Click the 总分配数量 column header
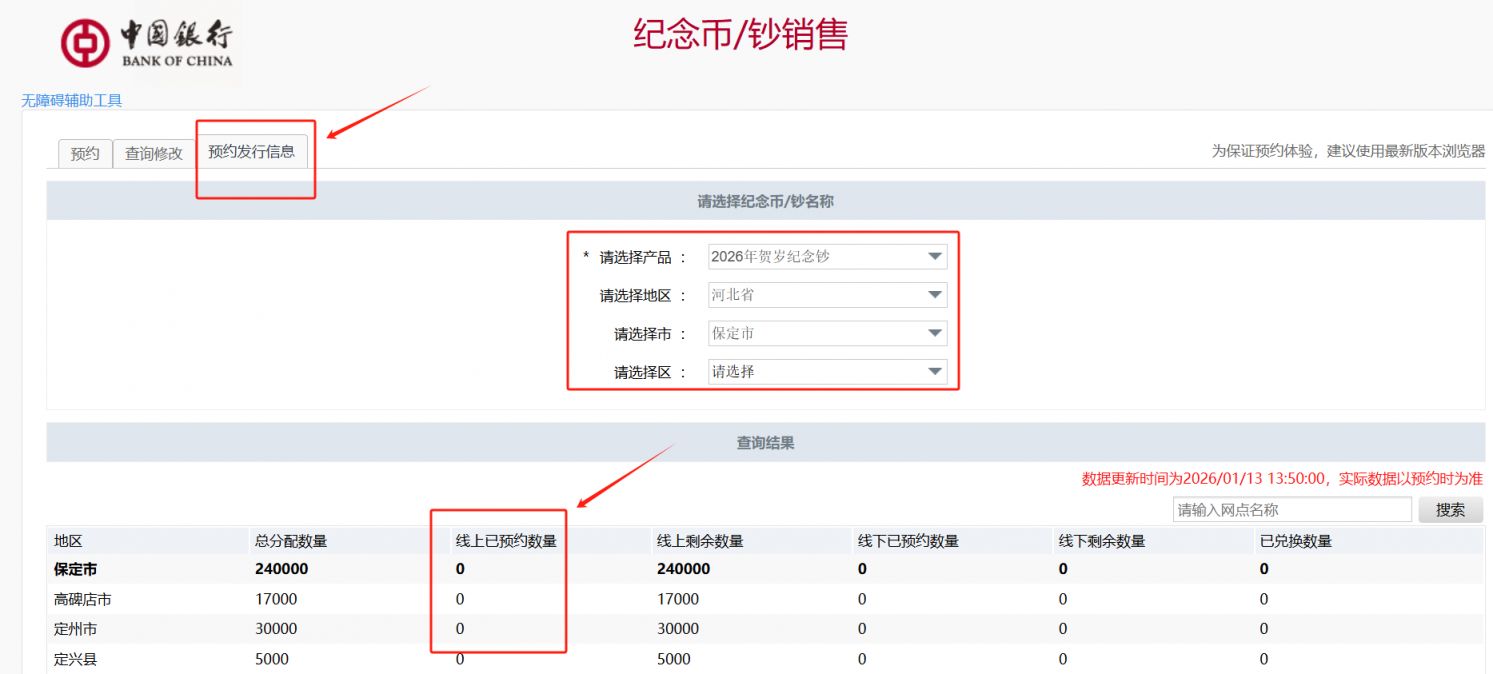Viewport: 1493px width, 674px height. click(291, 541)
